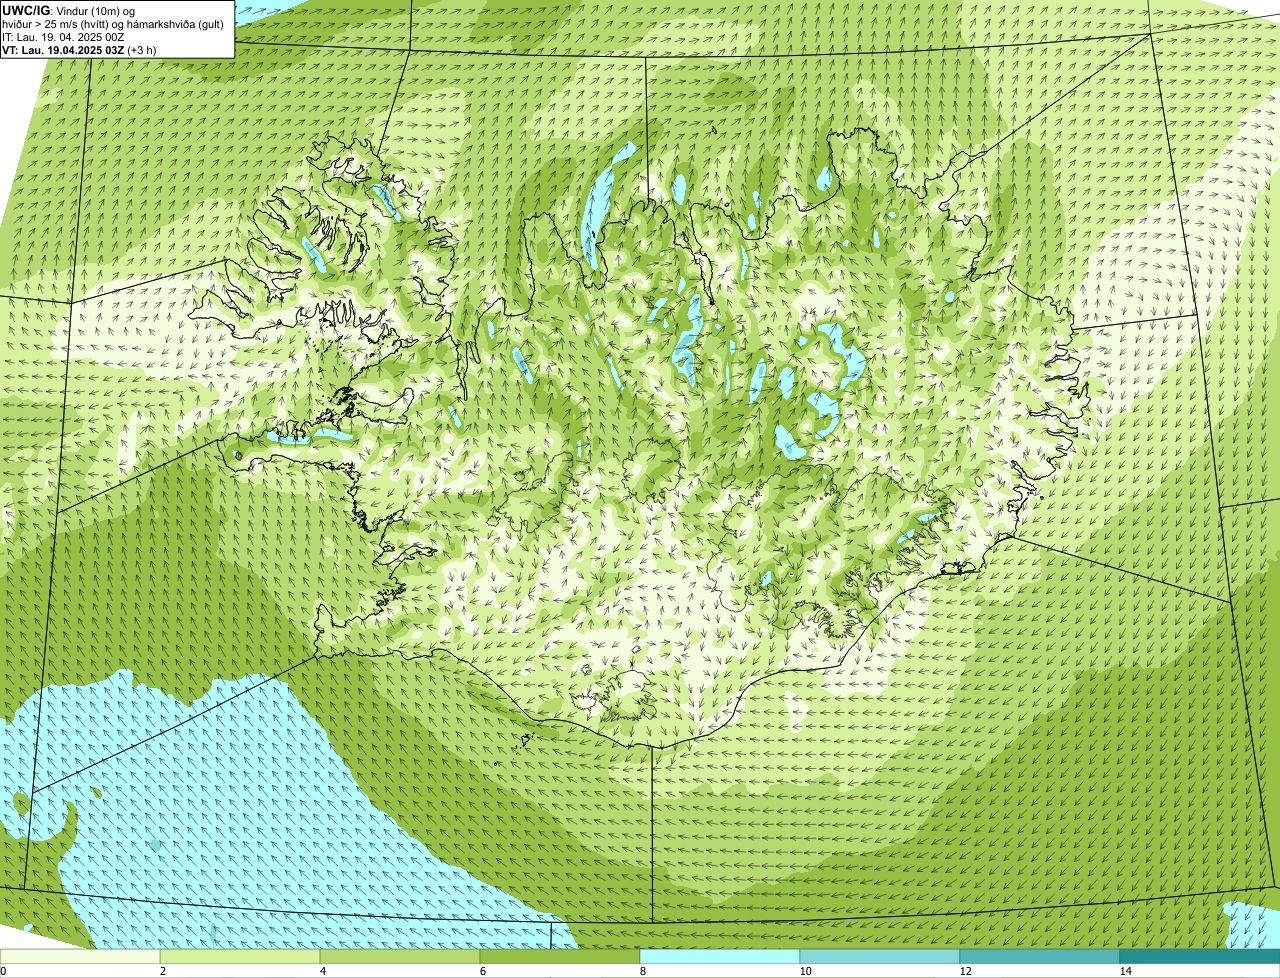Click the "2" tick label on the scale
Screen dimensions: 1280x978
pos(162,971)
